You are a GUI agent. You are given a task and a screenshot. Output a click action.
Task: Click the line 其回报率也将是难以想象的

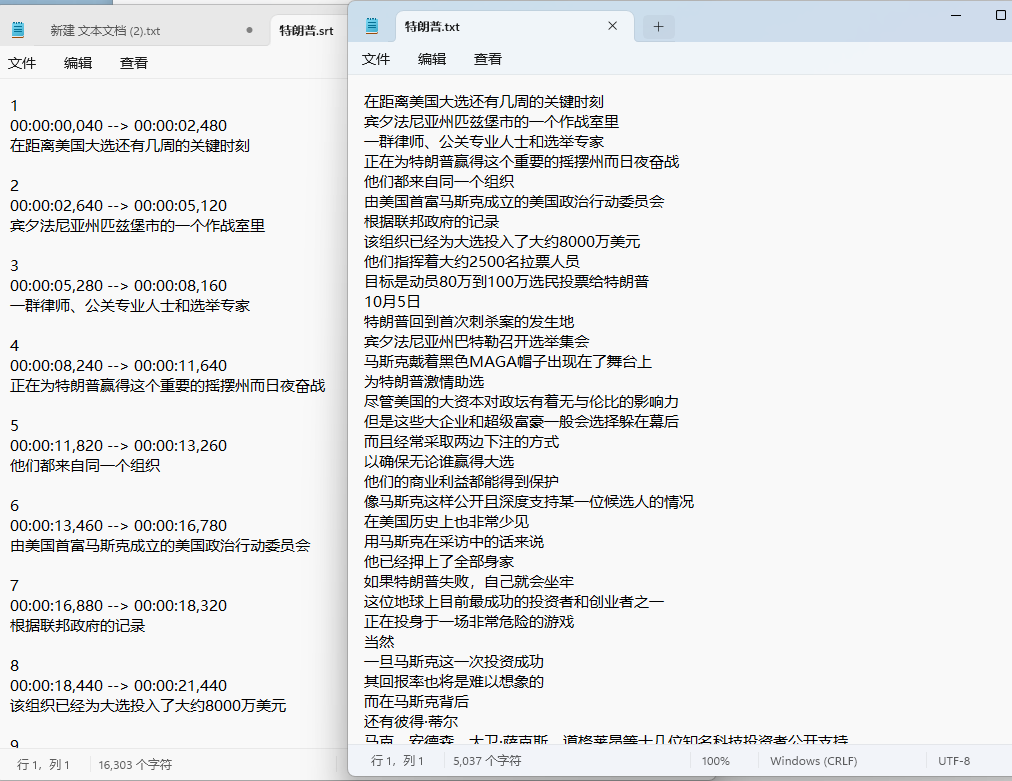454,682
